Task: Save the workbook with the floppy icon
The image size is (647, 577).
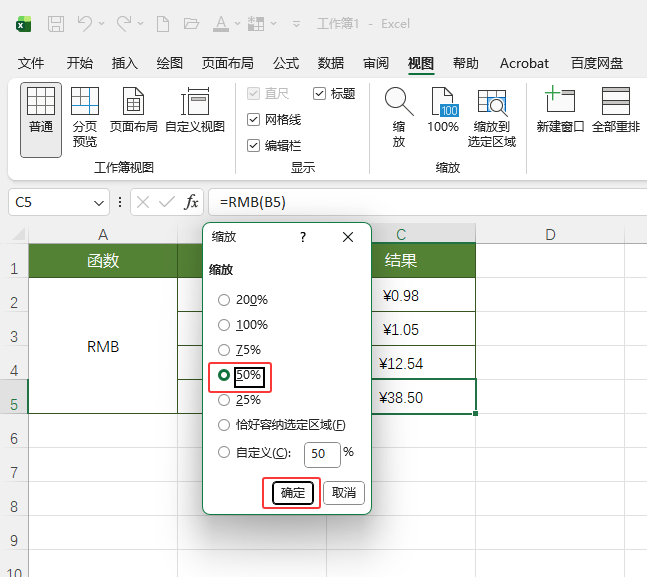Action: coord(56,24)
